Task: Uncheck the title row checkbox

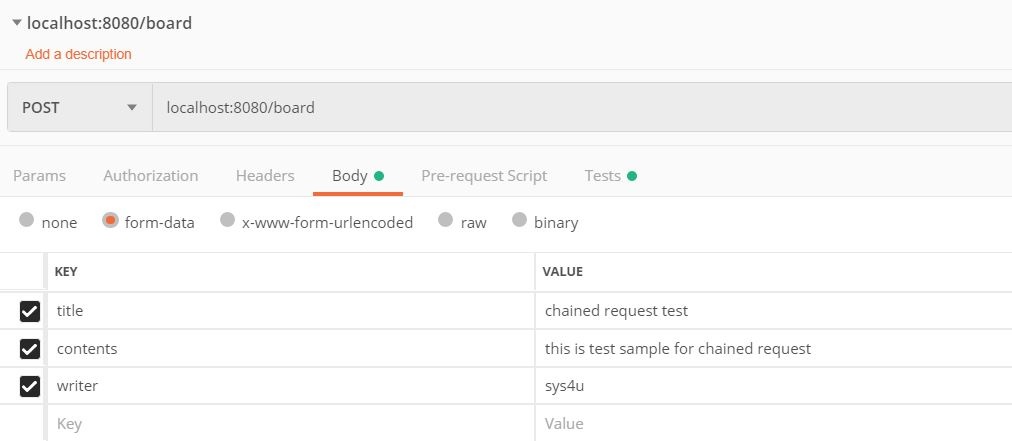Action: click(30, 312)
